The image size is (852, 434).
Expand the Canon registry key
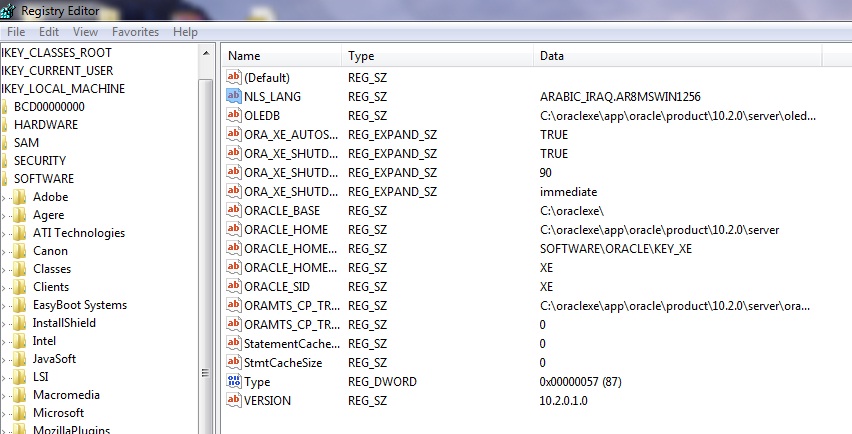[4, 251]
